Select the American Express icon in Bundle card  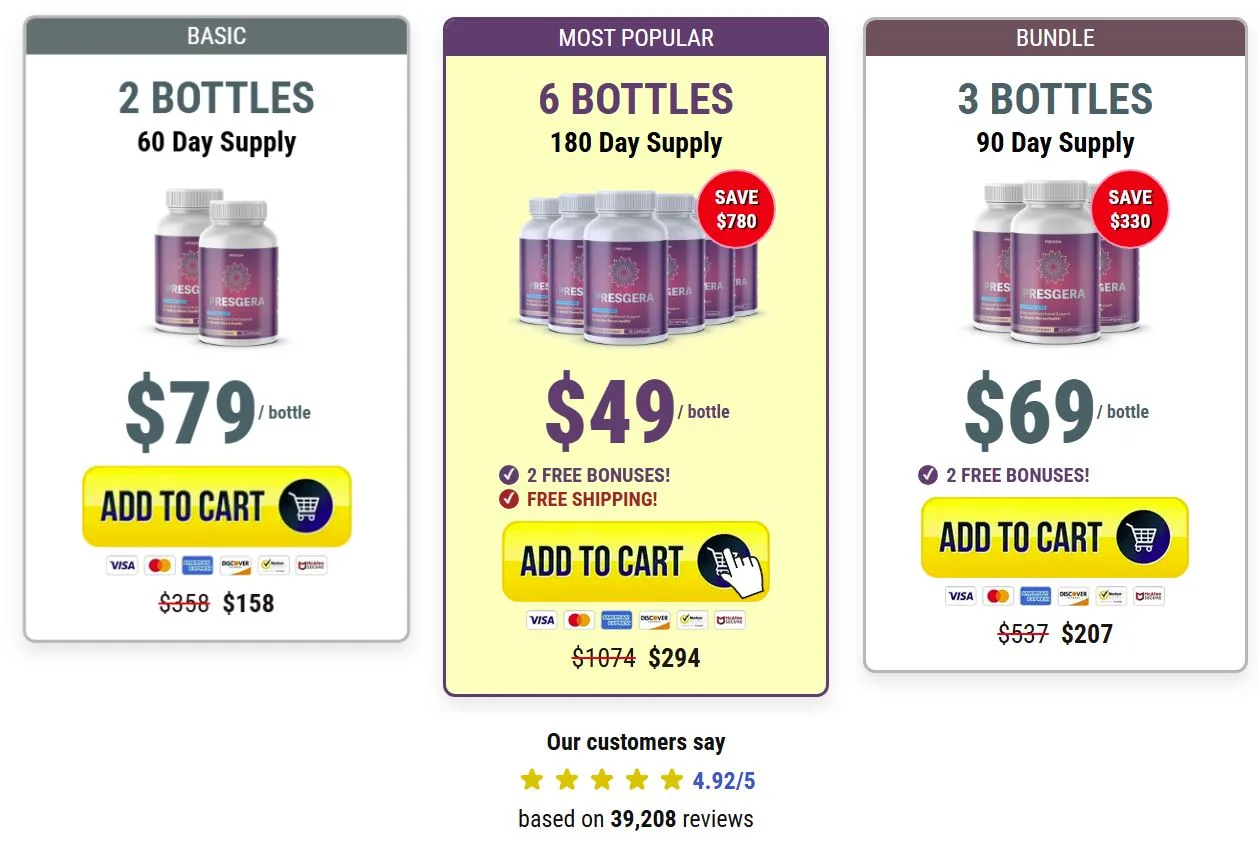click(1035, 595)
